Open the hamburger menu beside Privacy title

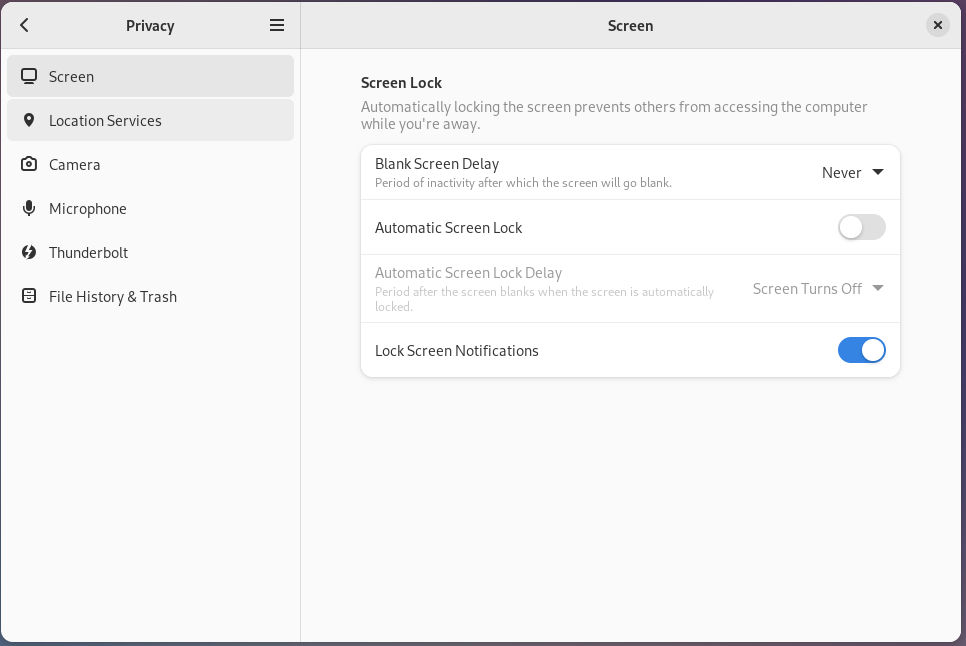click(x=277, y=26)
